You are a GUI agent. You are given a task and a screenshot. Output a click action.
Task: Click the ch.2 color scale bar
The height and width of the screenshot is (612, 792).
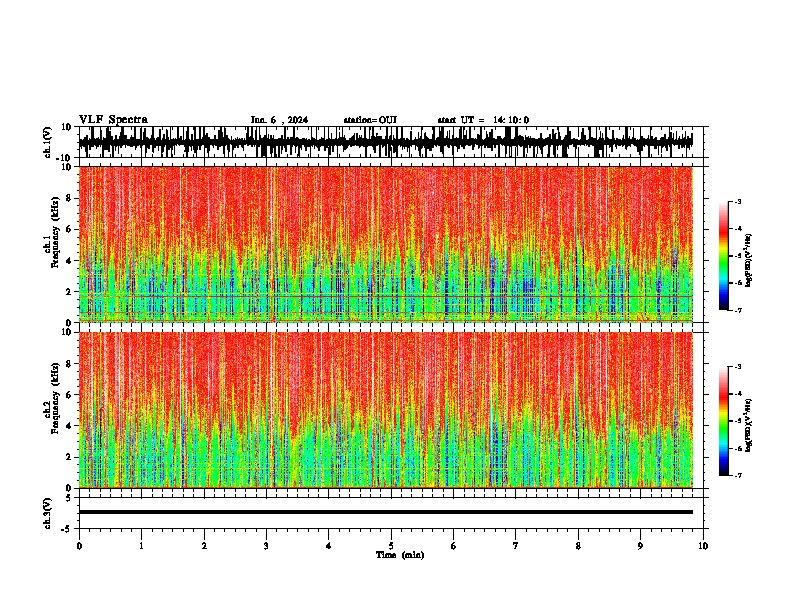coord(724,421)
